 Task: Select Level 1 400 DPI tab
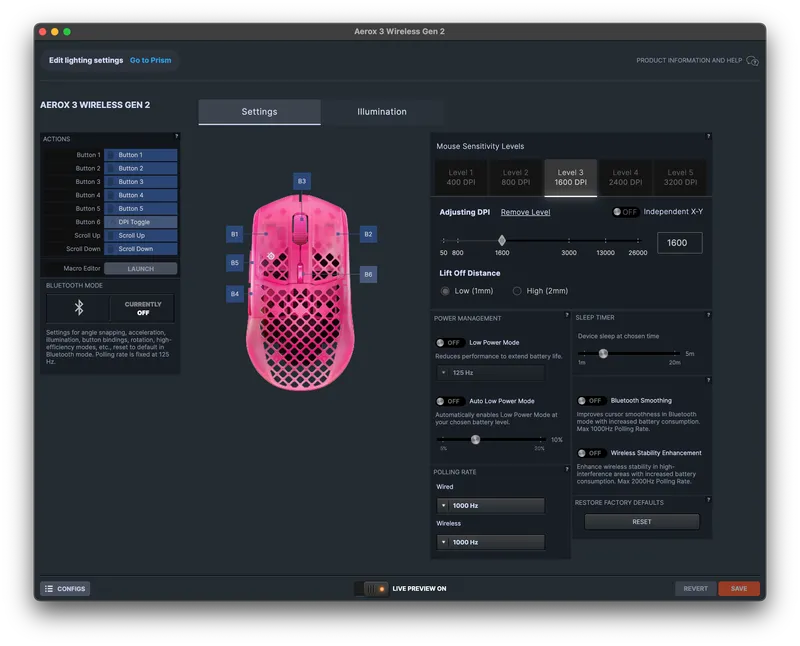click(461, 177)
